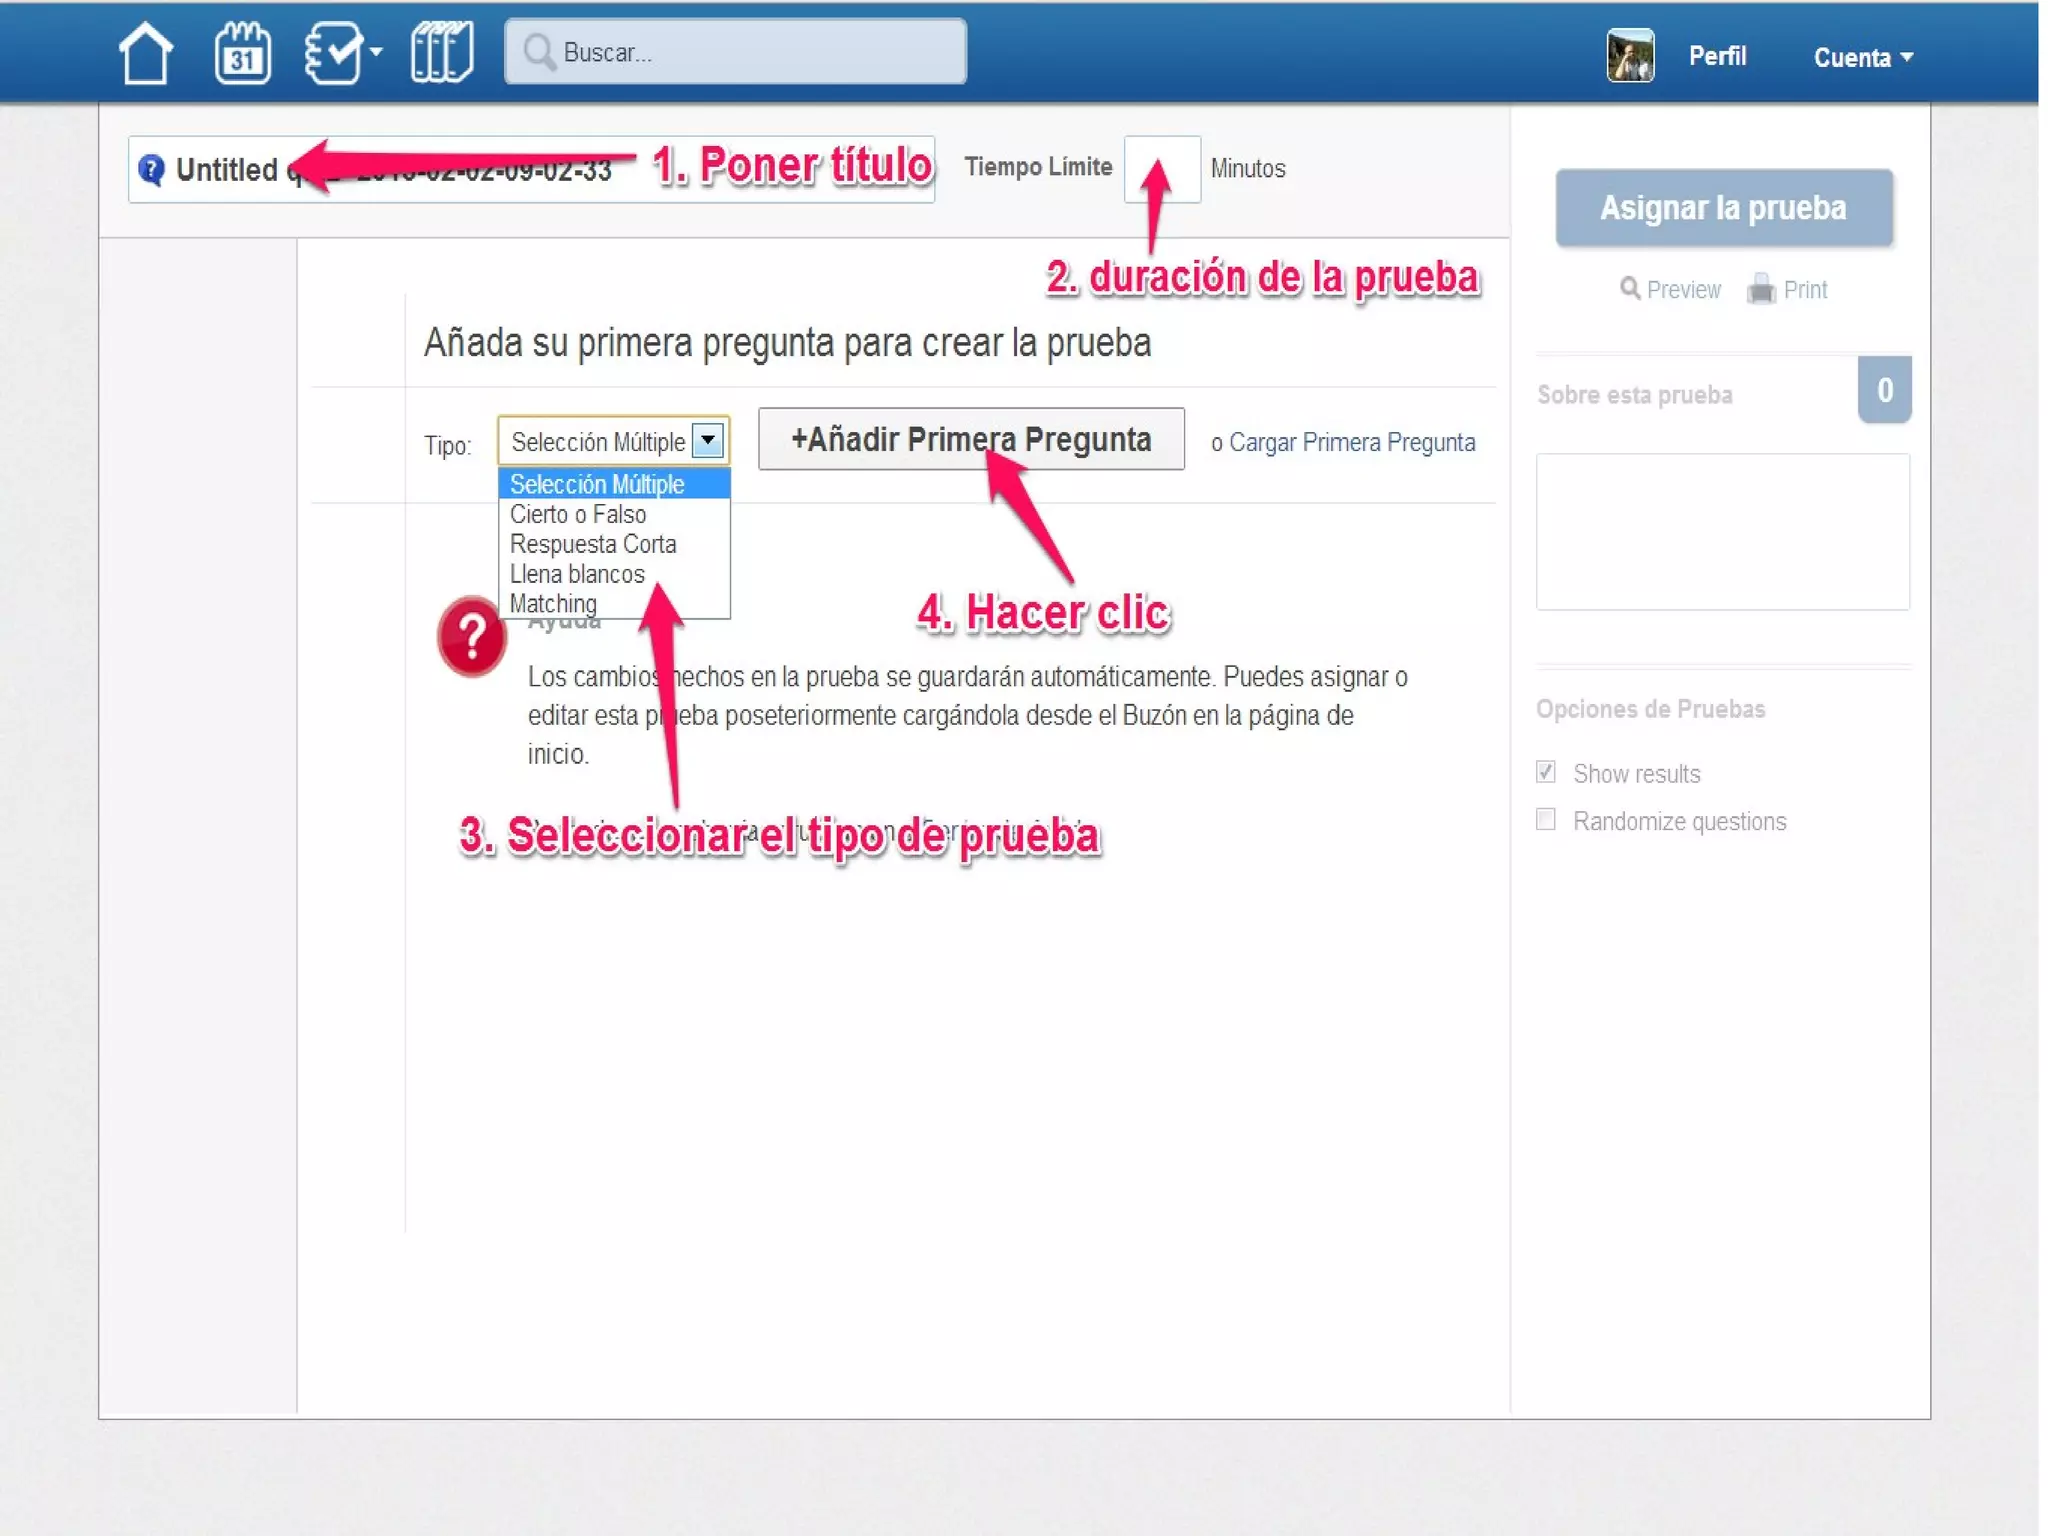This screenshot has height=1536, width=2048.
Task: Choose Respuesta Corta from the list
Action: coord(593,544)
